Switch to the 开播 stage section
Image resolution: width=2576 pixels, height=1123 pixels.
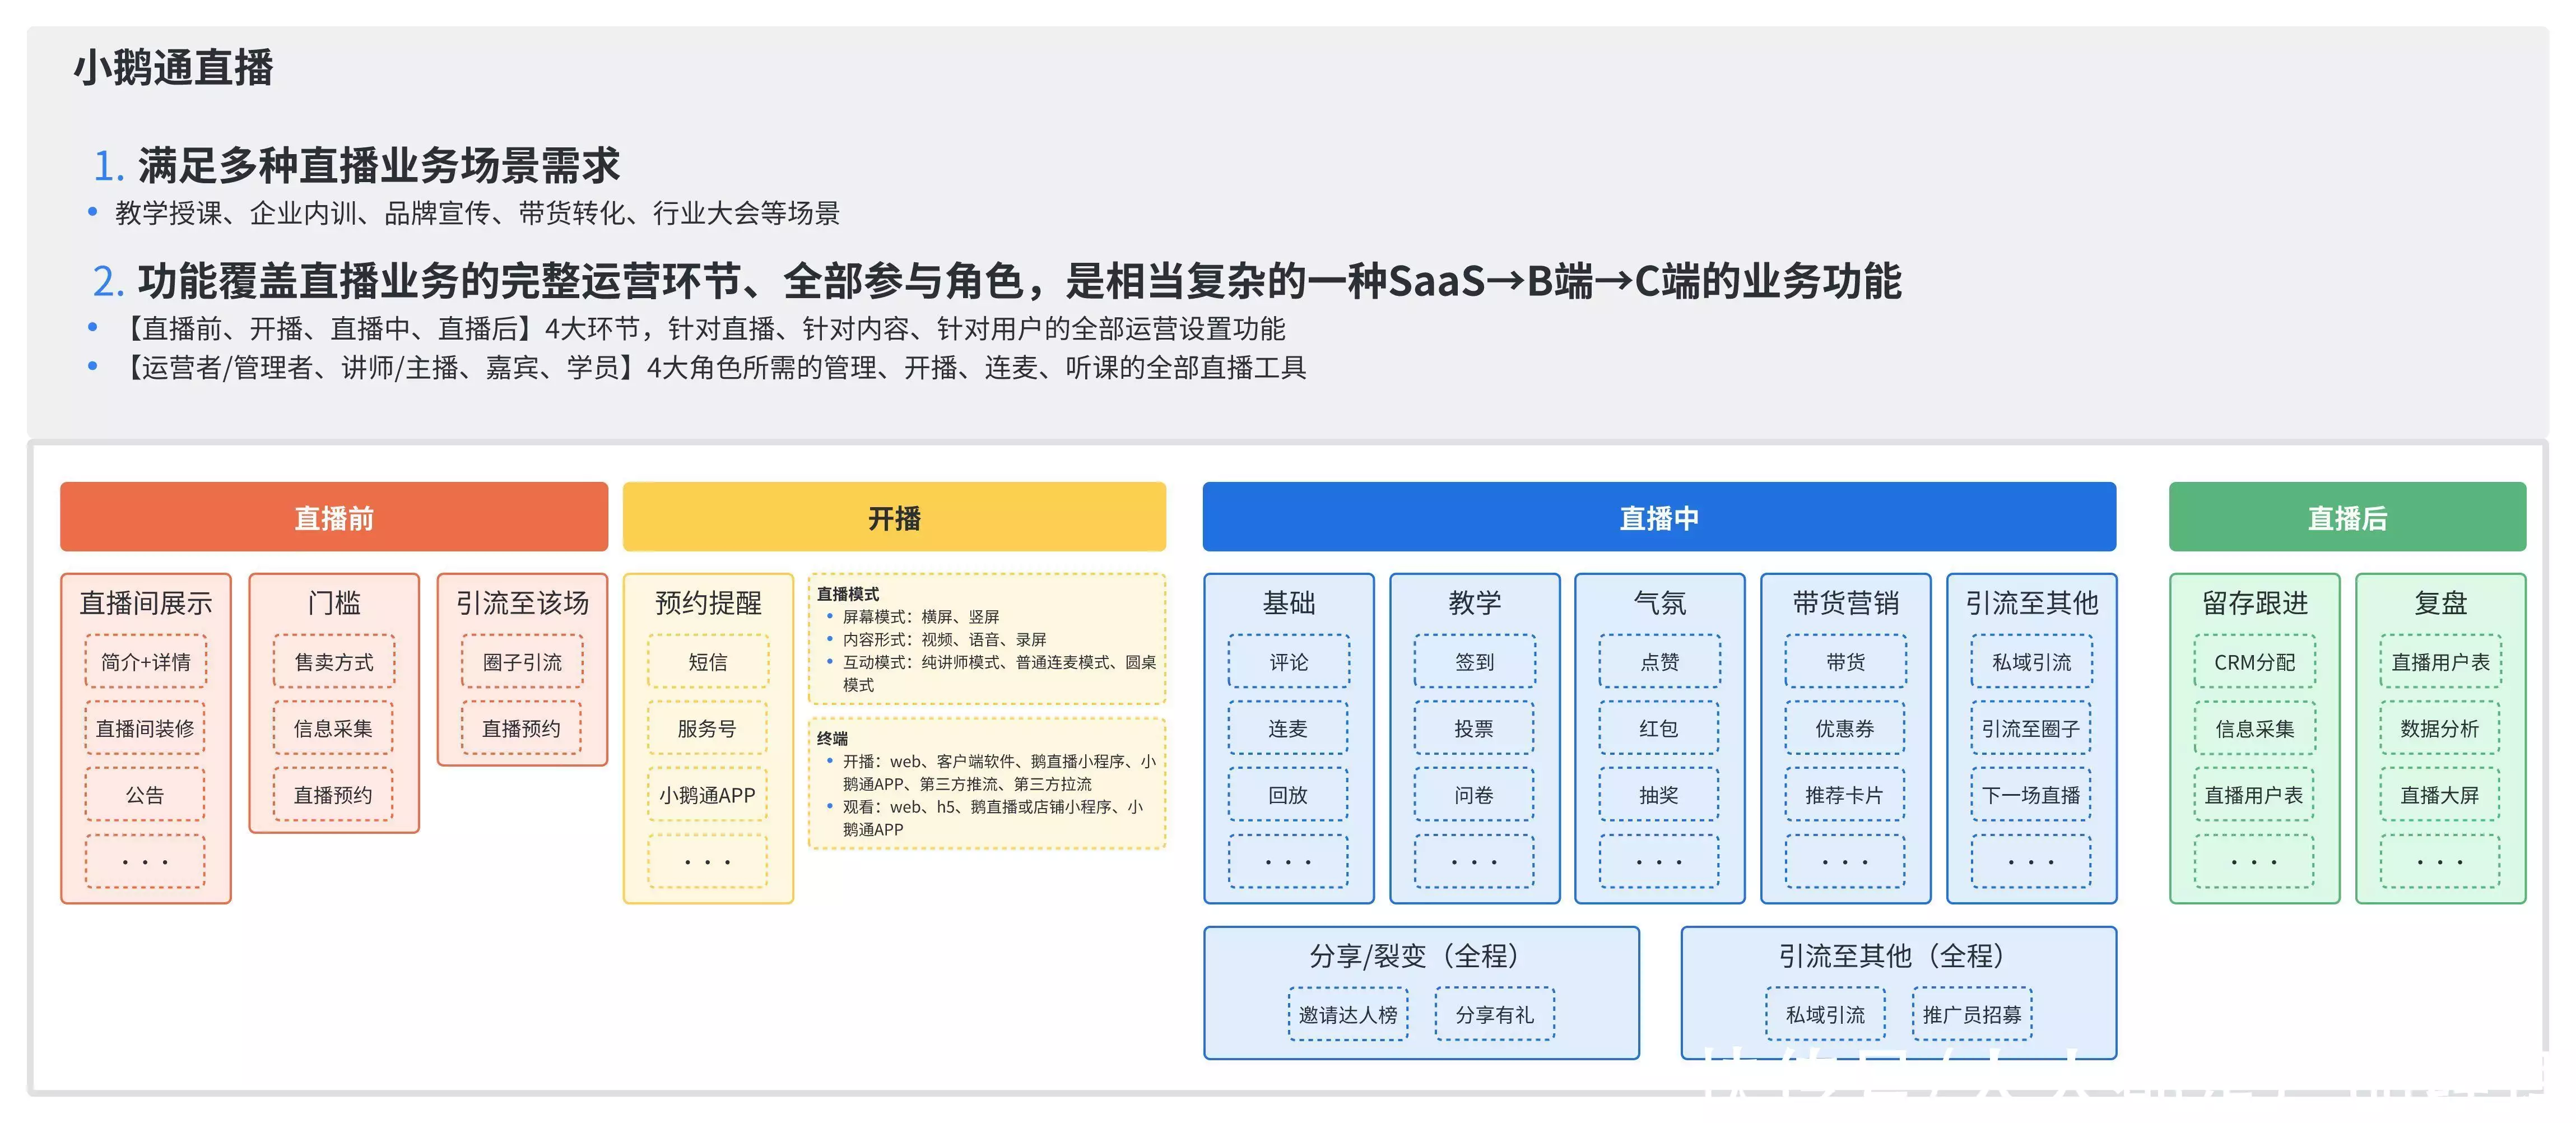[x=895, y=518]
